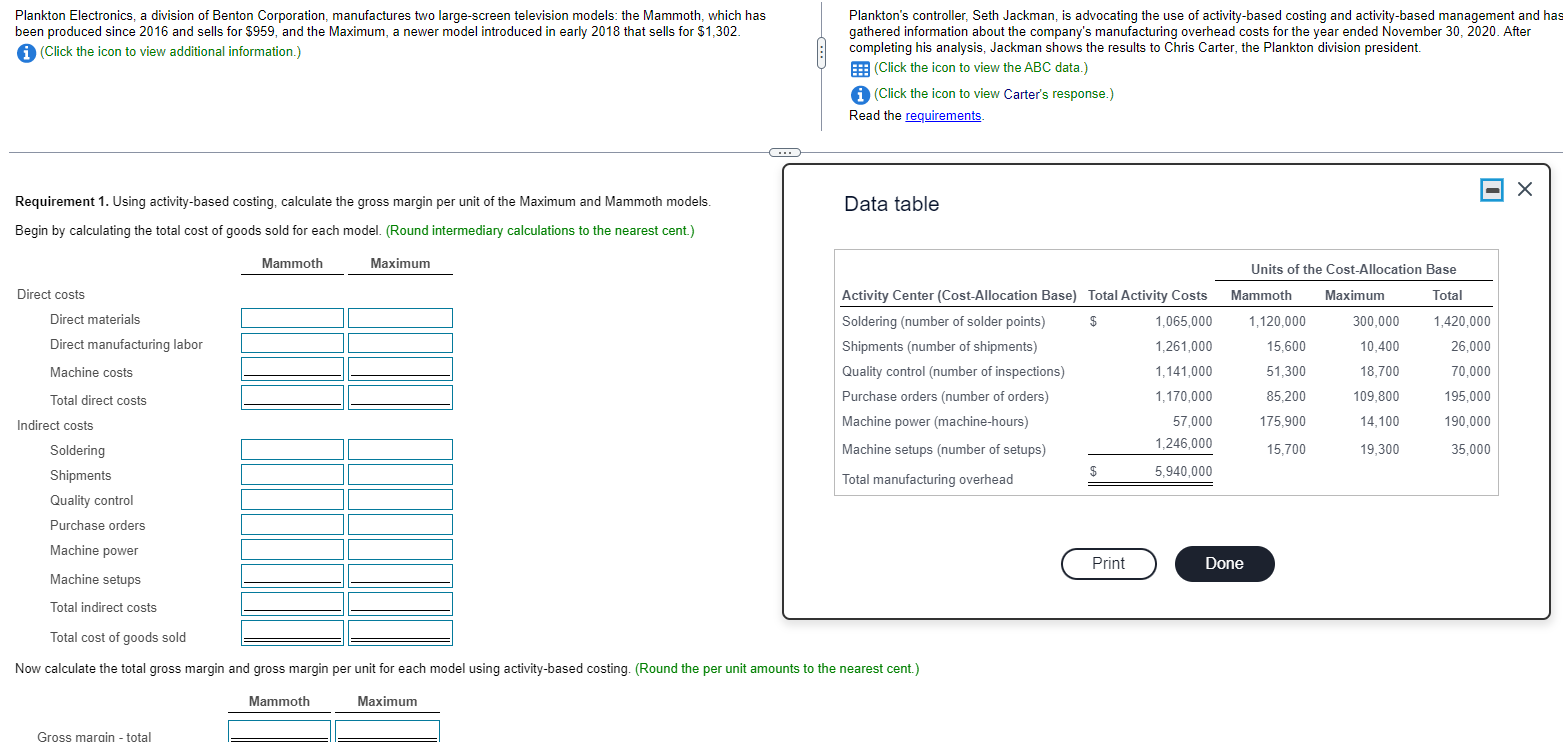Open the additional information icon
This screenshot has width=1563, height=744.
click(25, 52)
